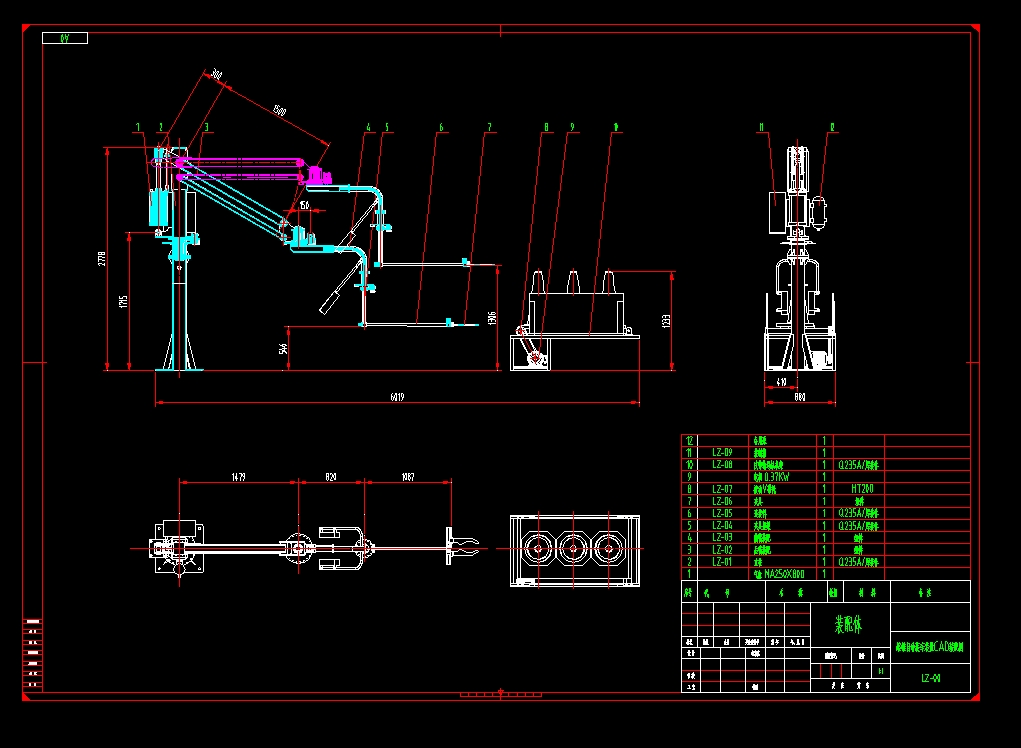
Task: Click the 2778 overall height dimension
Action: click(x=102, y=258)
